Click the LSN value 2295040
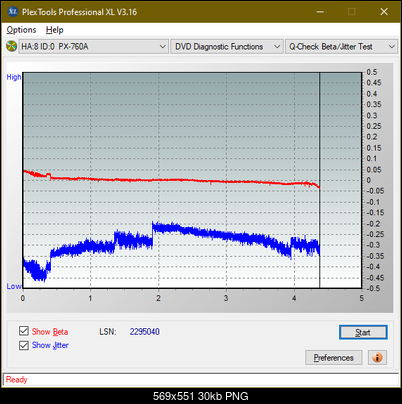 pos(145,332)
